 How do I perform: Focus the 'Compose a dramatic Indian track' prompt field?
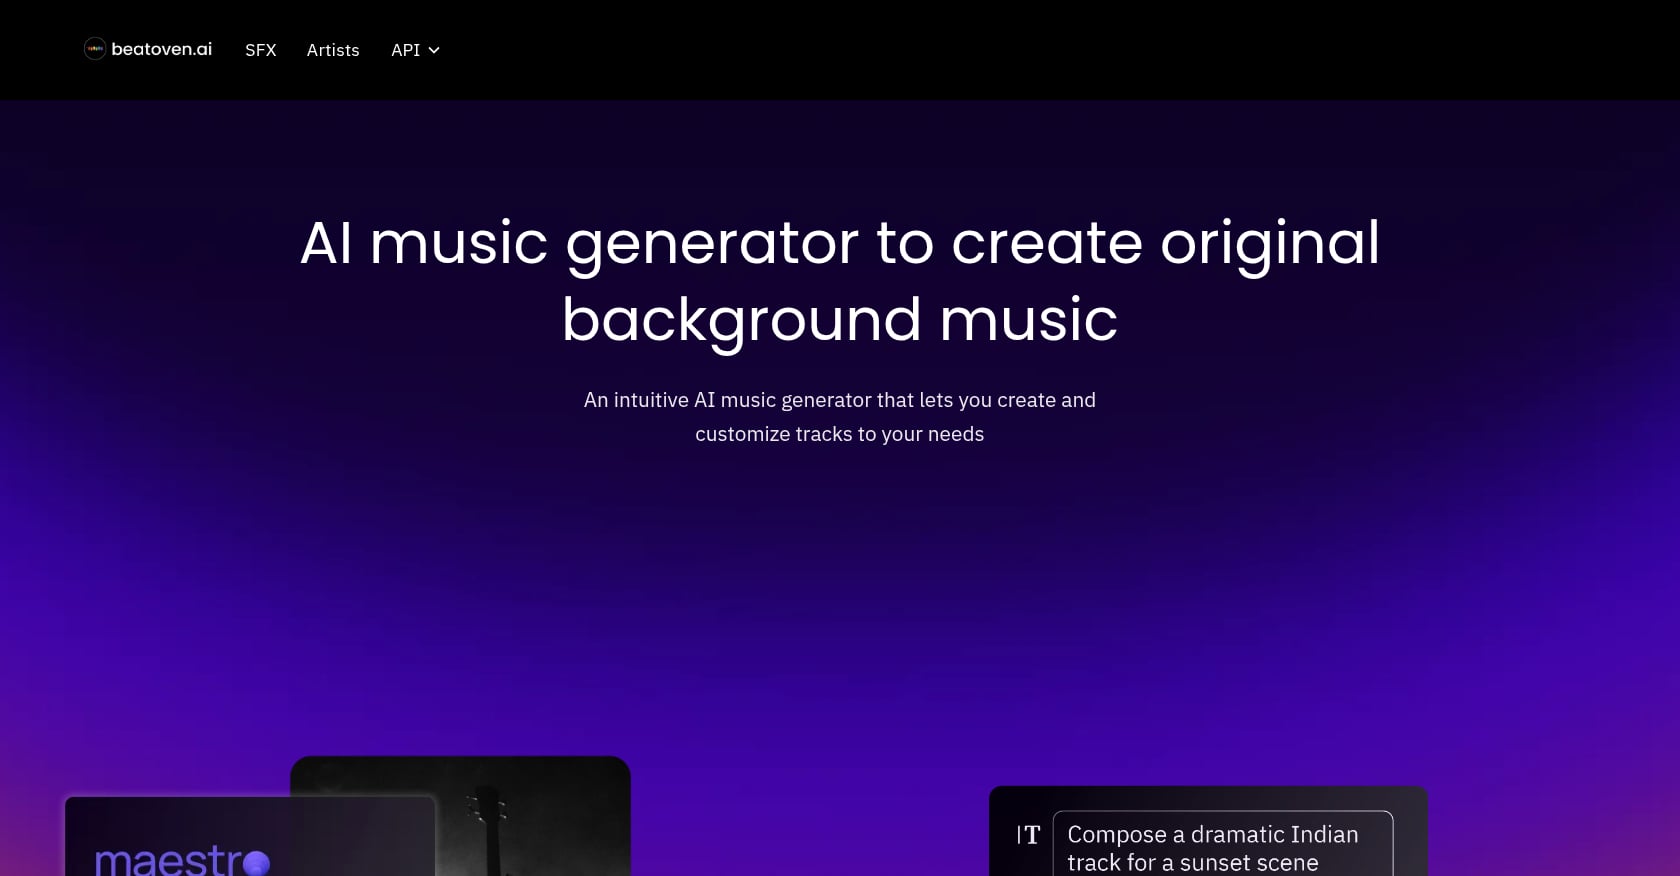pos(1223,844)
